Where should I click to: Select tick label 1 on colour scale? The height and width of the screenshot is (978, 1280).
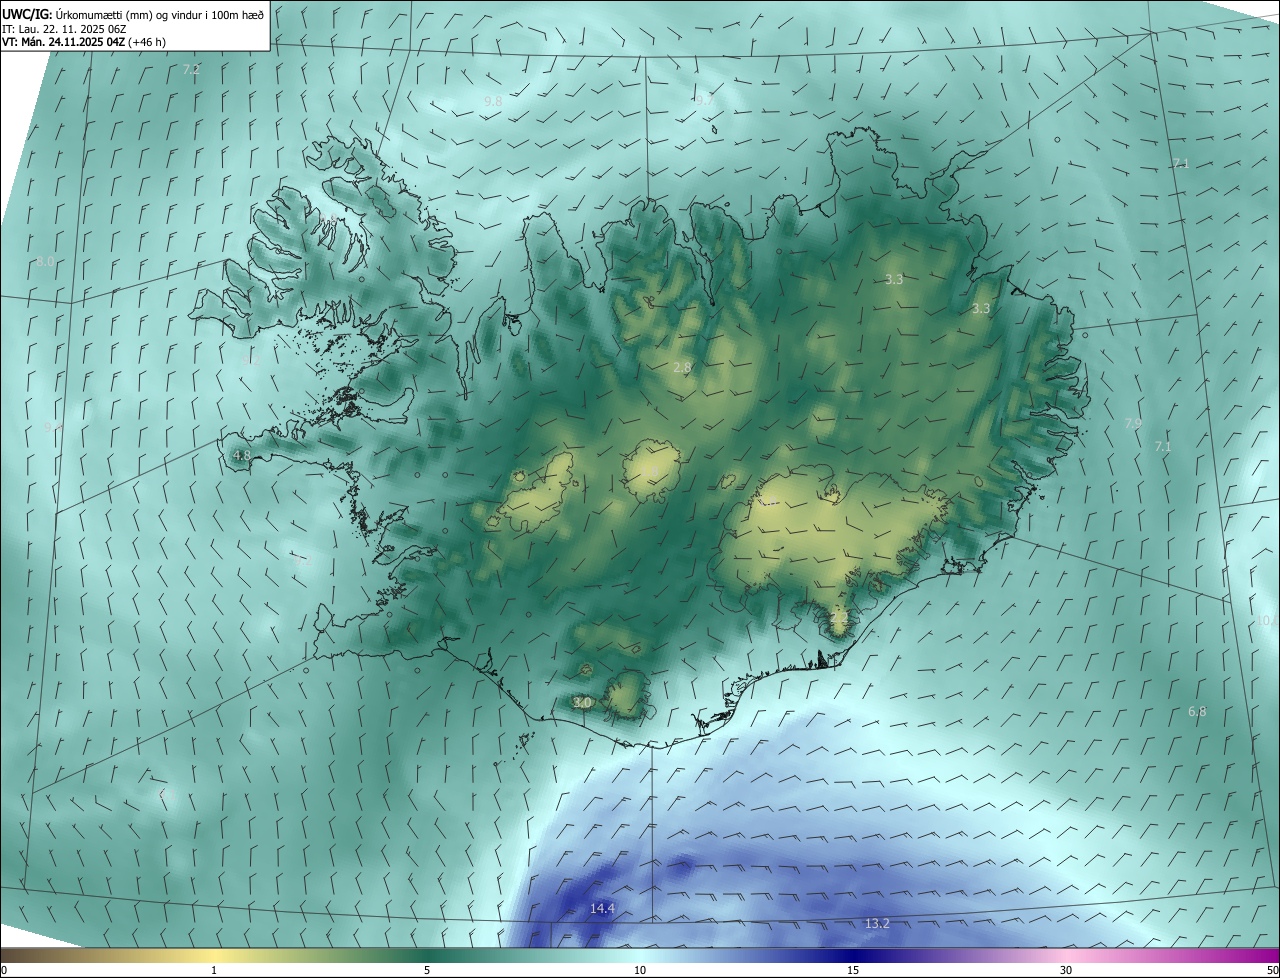coord(214,970)
